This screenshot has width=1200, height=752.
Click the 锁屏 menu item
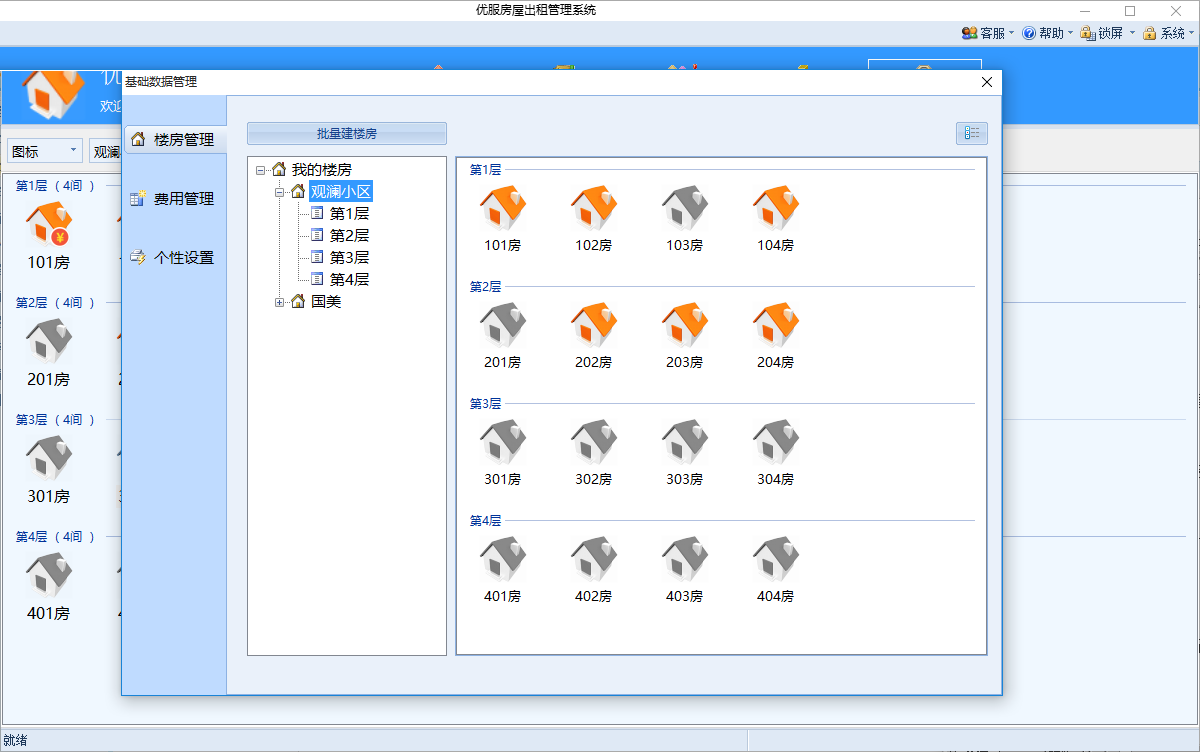1107,33
